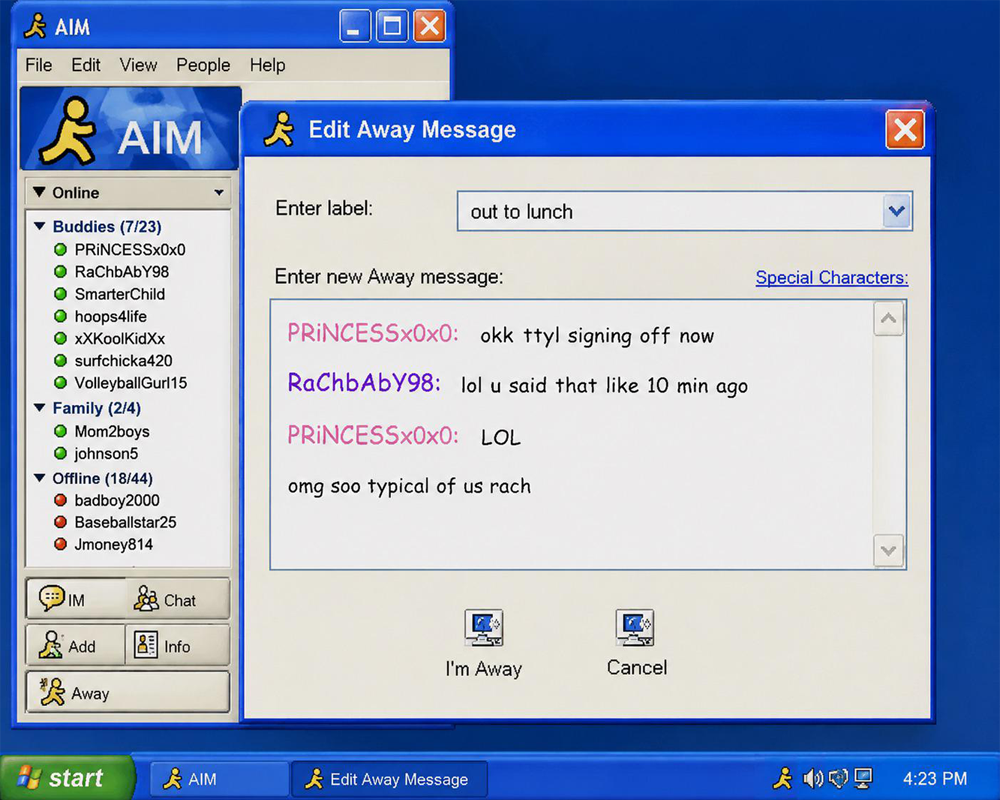Click the AIM title bar running man icon
This screenshot has height=800, width=1000.
[36, 26]
